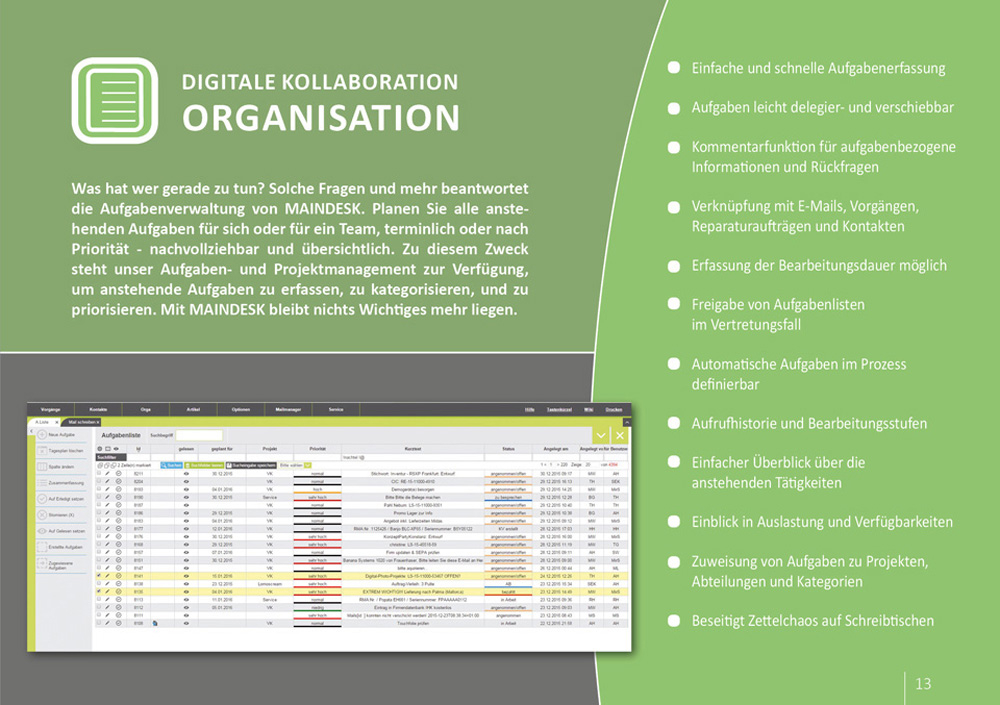Click the eye icon in the table header

click(116, 449)
